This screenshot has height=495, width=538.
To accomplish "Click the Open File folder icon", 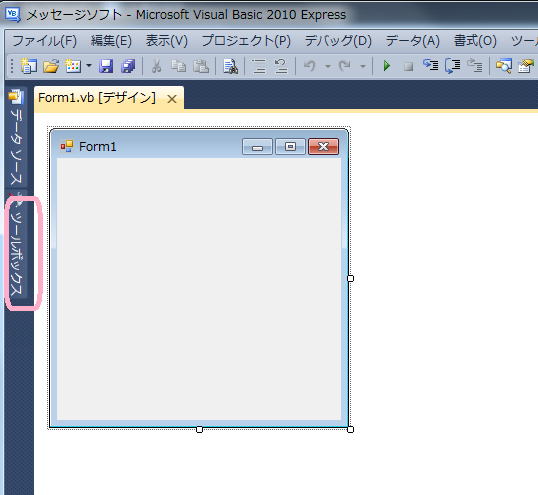I will [x=51, y=66].
